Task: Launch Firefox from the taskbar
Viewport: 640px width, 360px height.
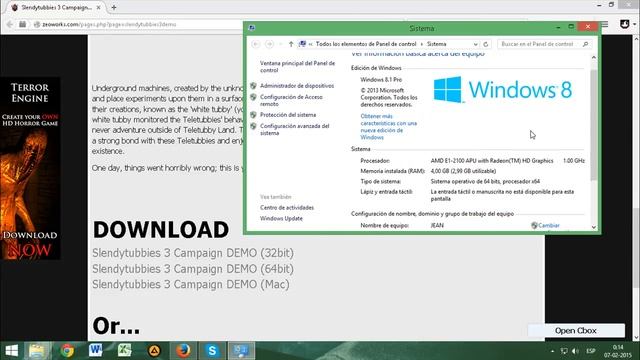Action: pyautogui.click(x=183, y=351)
